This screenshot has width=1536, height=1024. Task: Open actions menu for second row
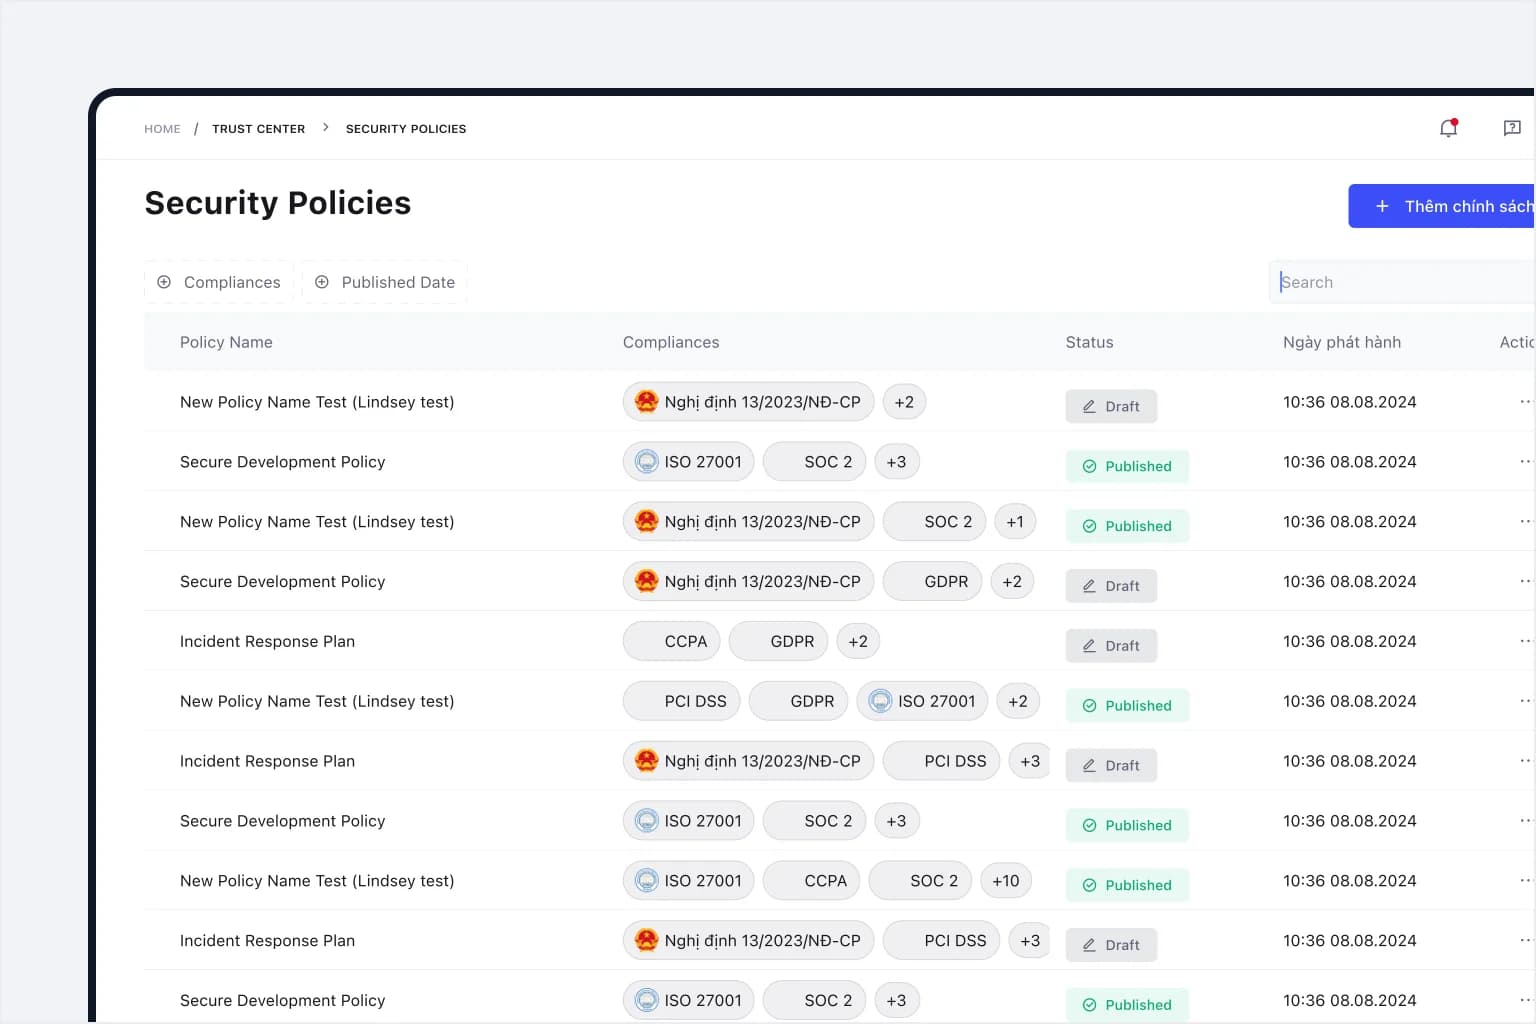point(1525,462)
